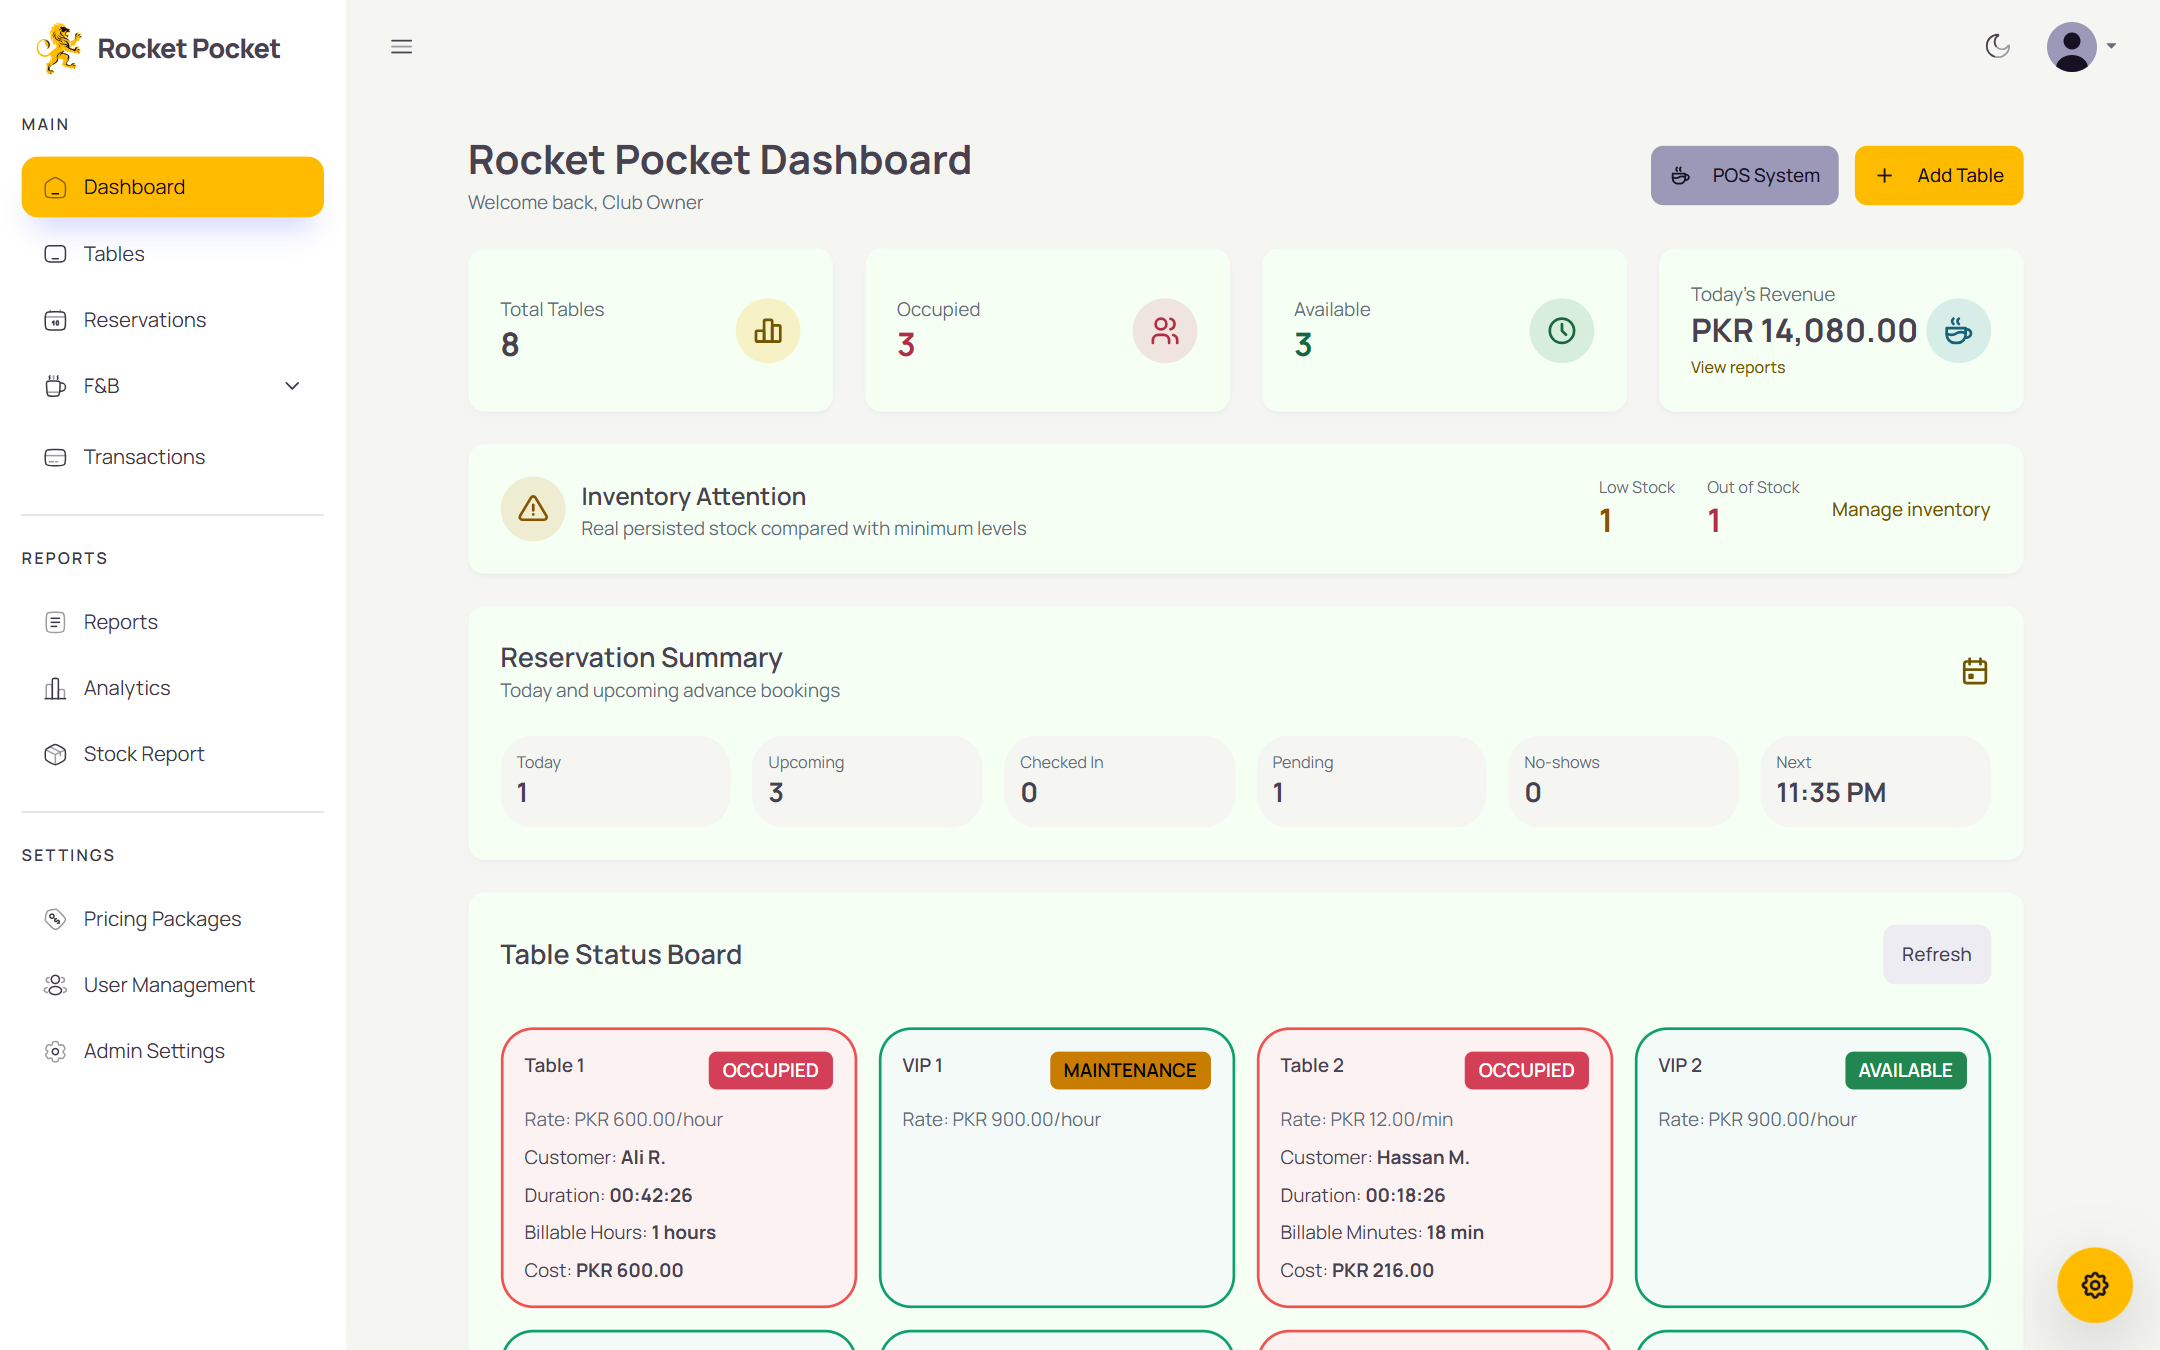Screen dimensions: 2160x1350
Task: Click the F&B cup icon
Action: 55,386
